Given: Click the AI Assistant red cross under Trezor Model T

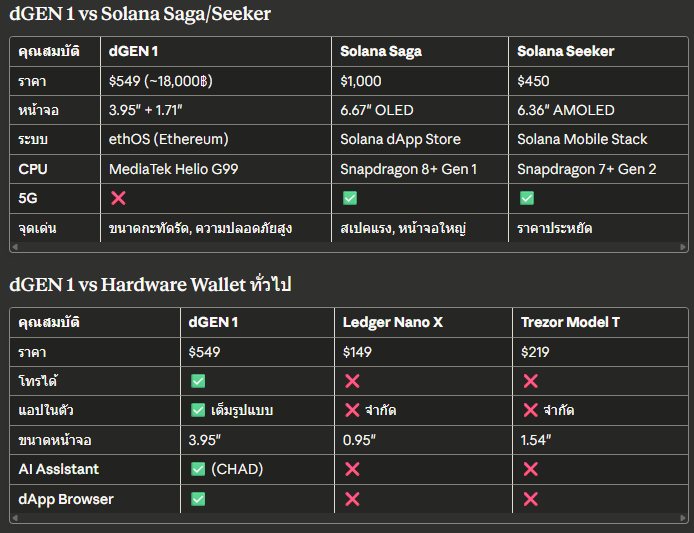Looking at the screenshot, I should point(530,469).
